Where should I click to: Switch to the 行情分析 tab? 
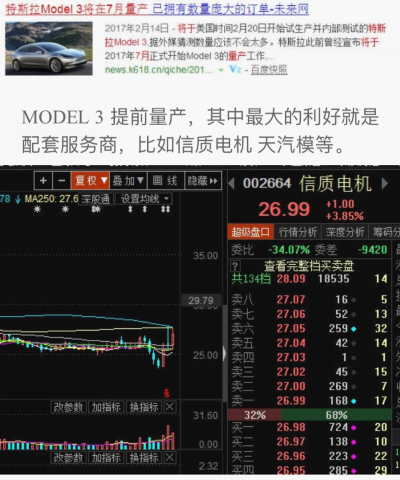point(298,232)
